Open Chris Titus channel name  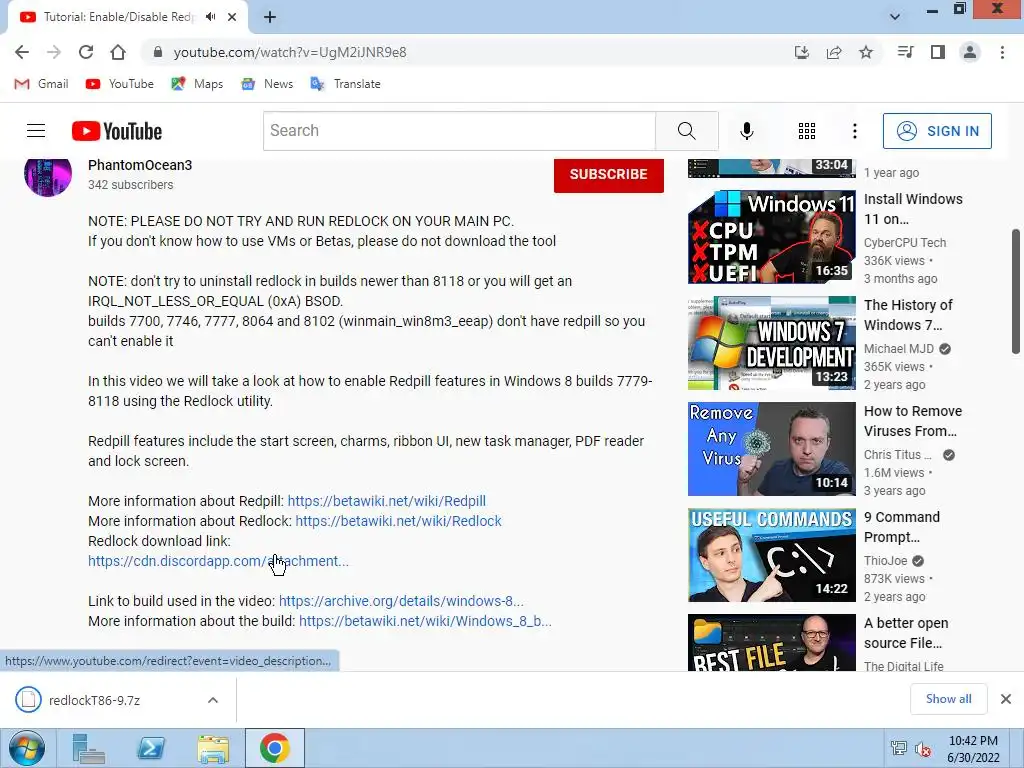coord(897,455)
